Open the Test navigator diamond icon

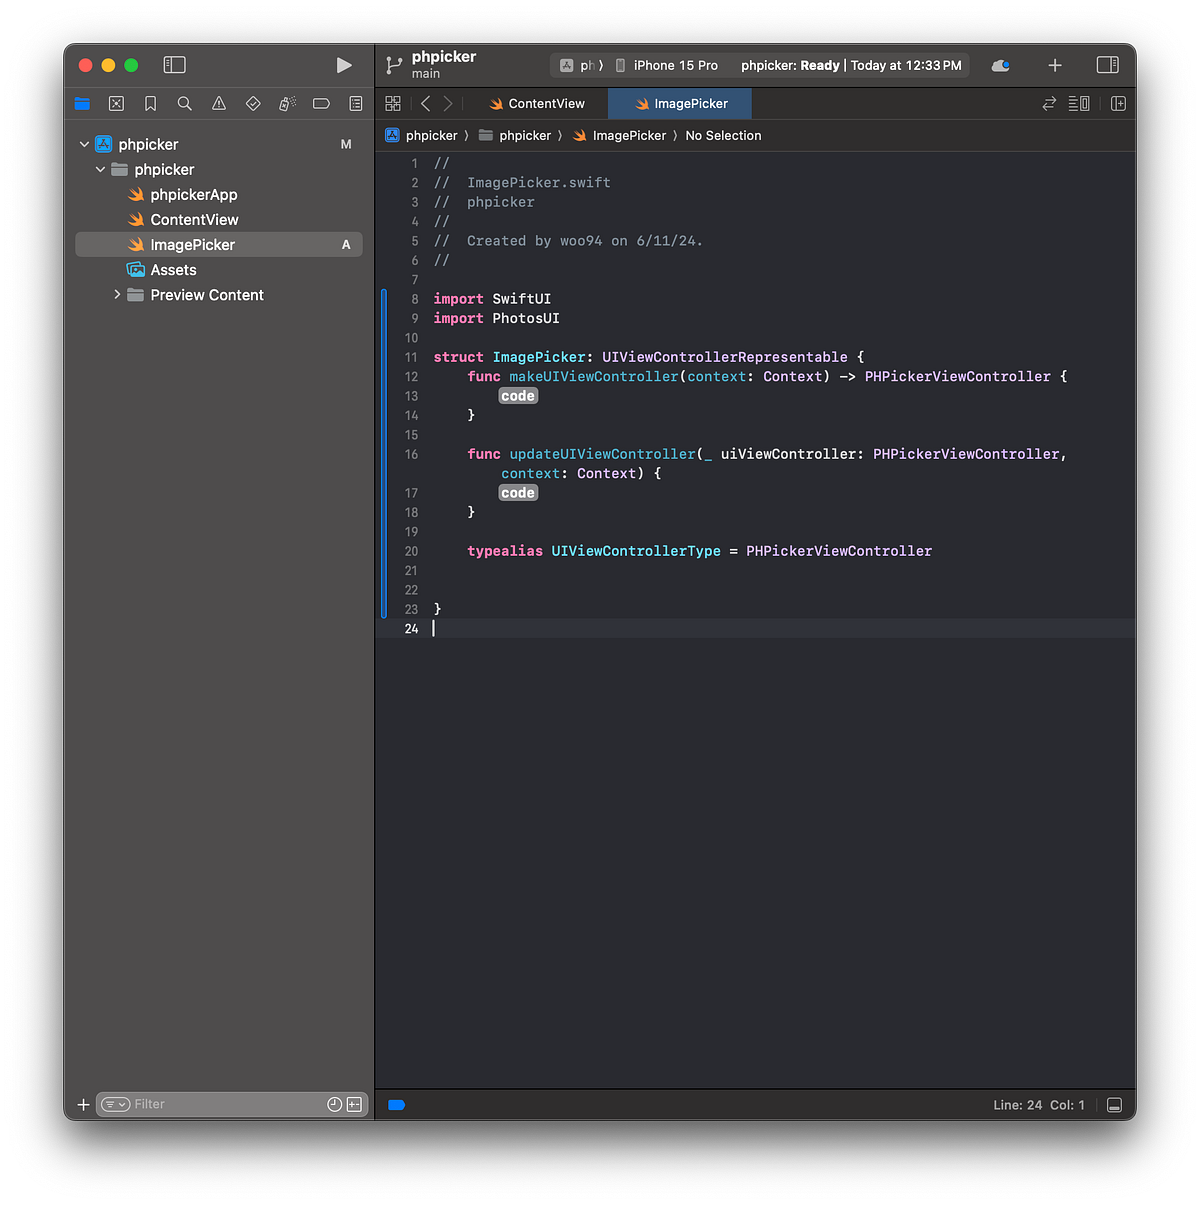(252, 103)
